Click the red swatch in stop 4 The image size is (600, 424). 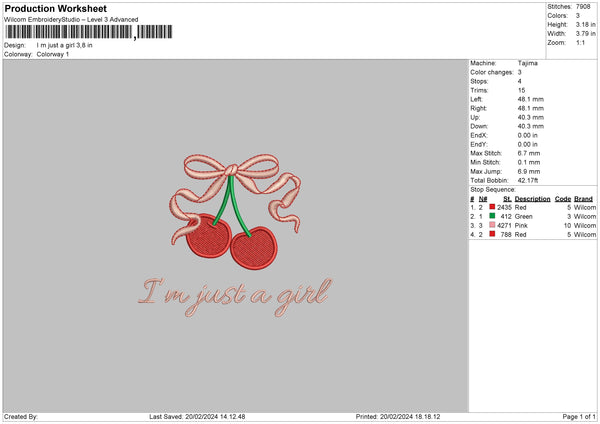(x=492, y=234)
